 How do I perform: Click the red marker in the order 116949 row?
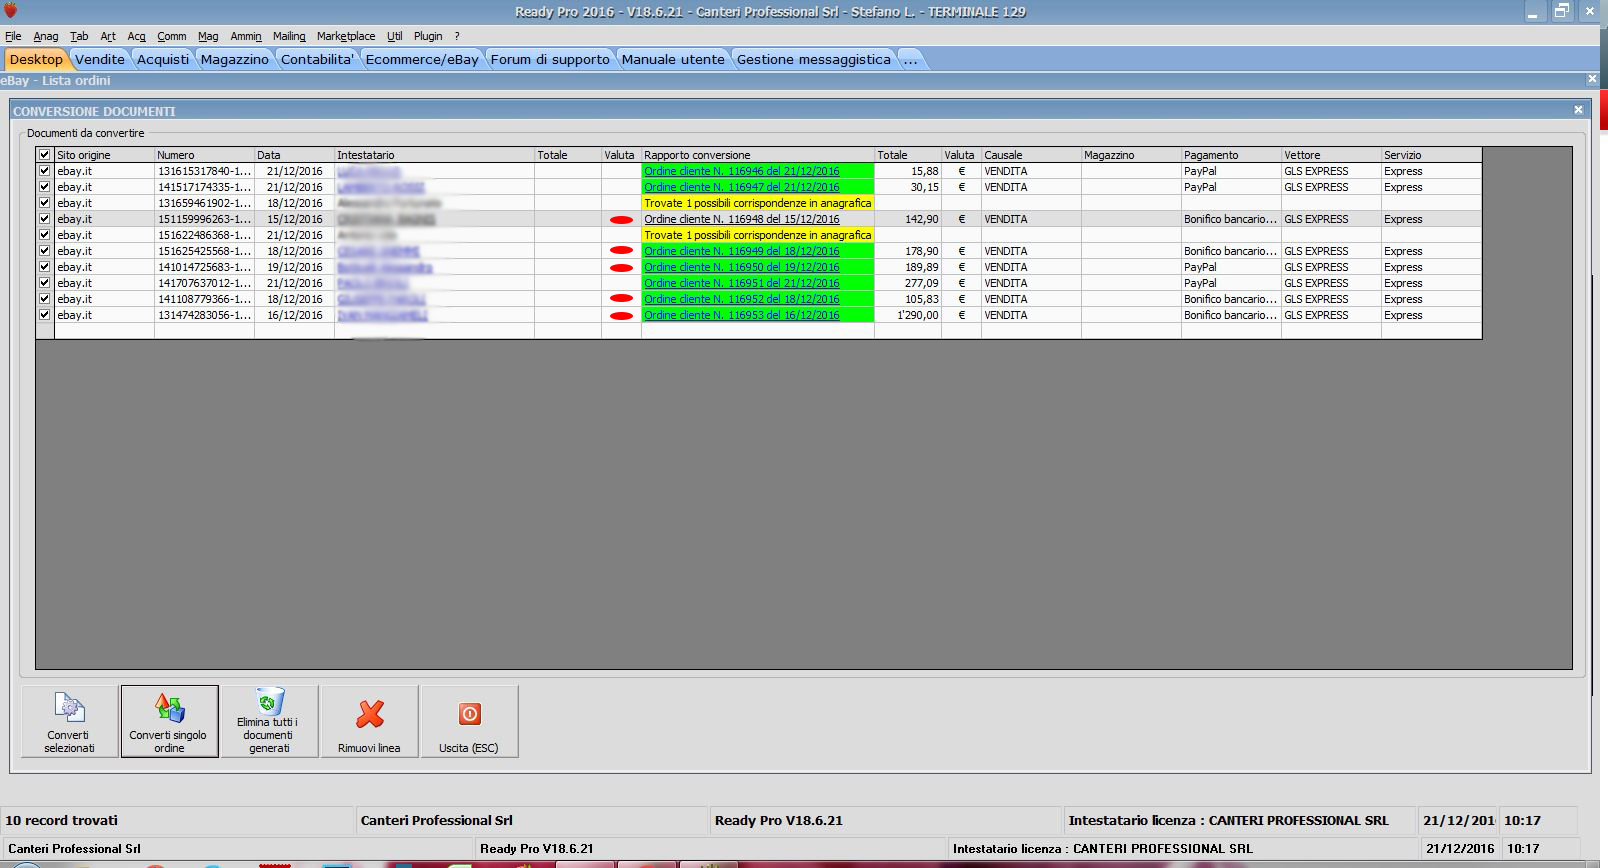pyautogui.click(x=621, y=252)
